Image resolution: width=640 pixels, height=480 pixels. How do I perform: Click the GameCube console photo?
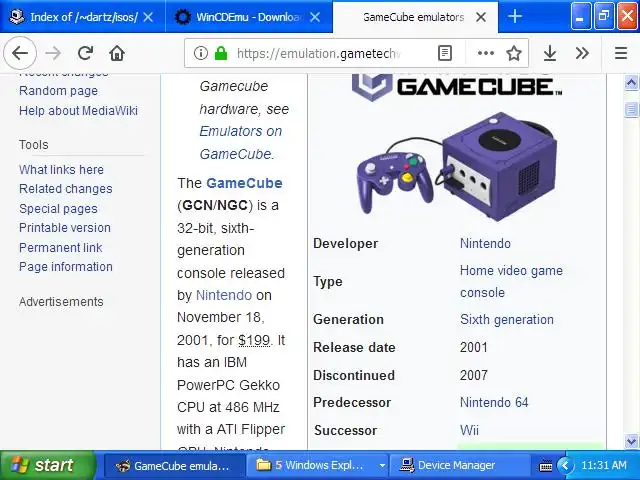[x=457, y=167]
